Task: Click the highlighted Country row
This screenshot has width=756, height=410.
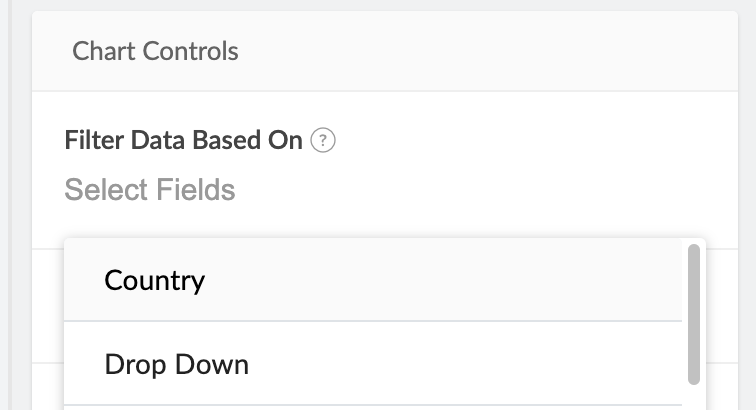Action: [x=372, y=280]
